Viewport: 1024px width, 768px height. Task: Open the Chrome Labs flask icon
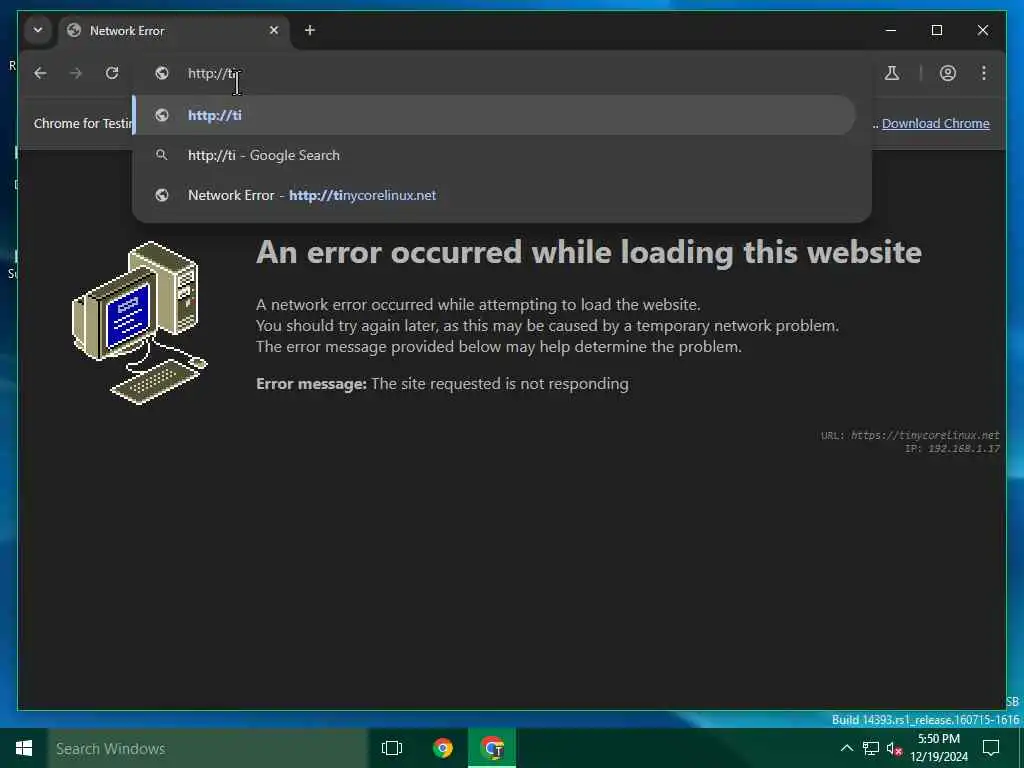pyautogui.click(x=891, y=73)
